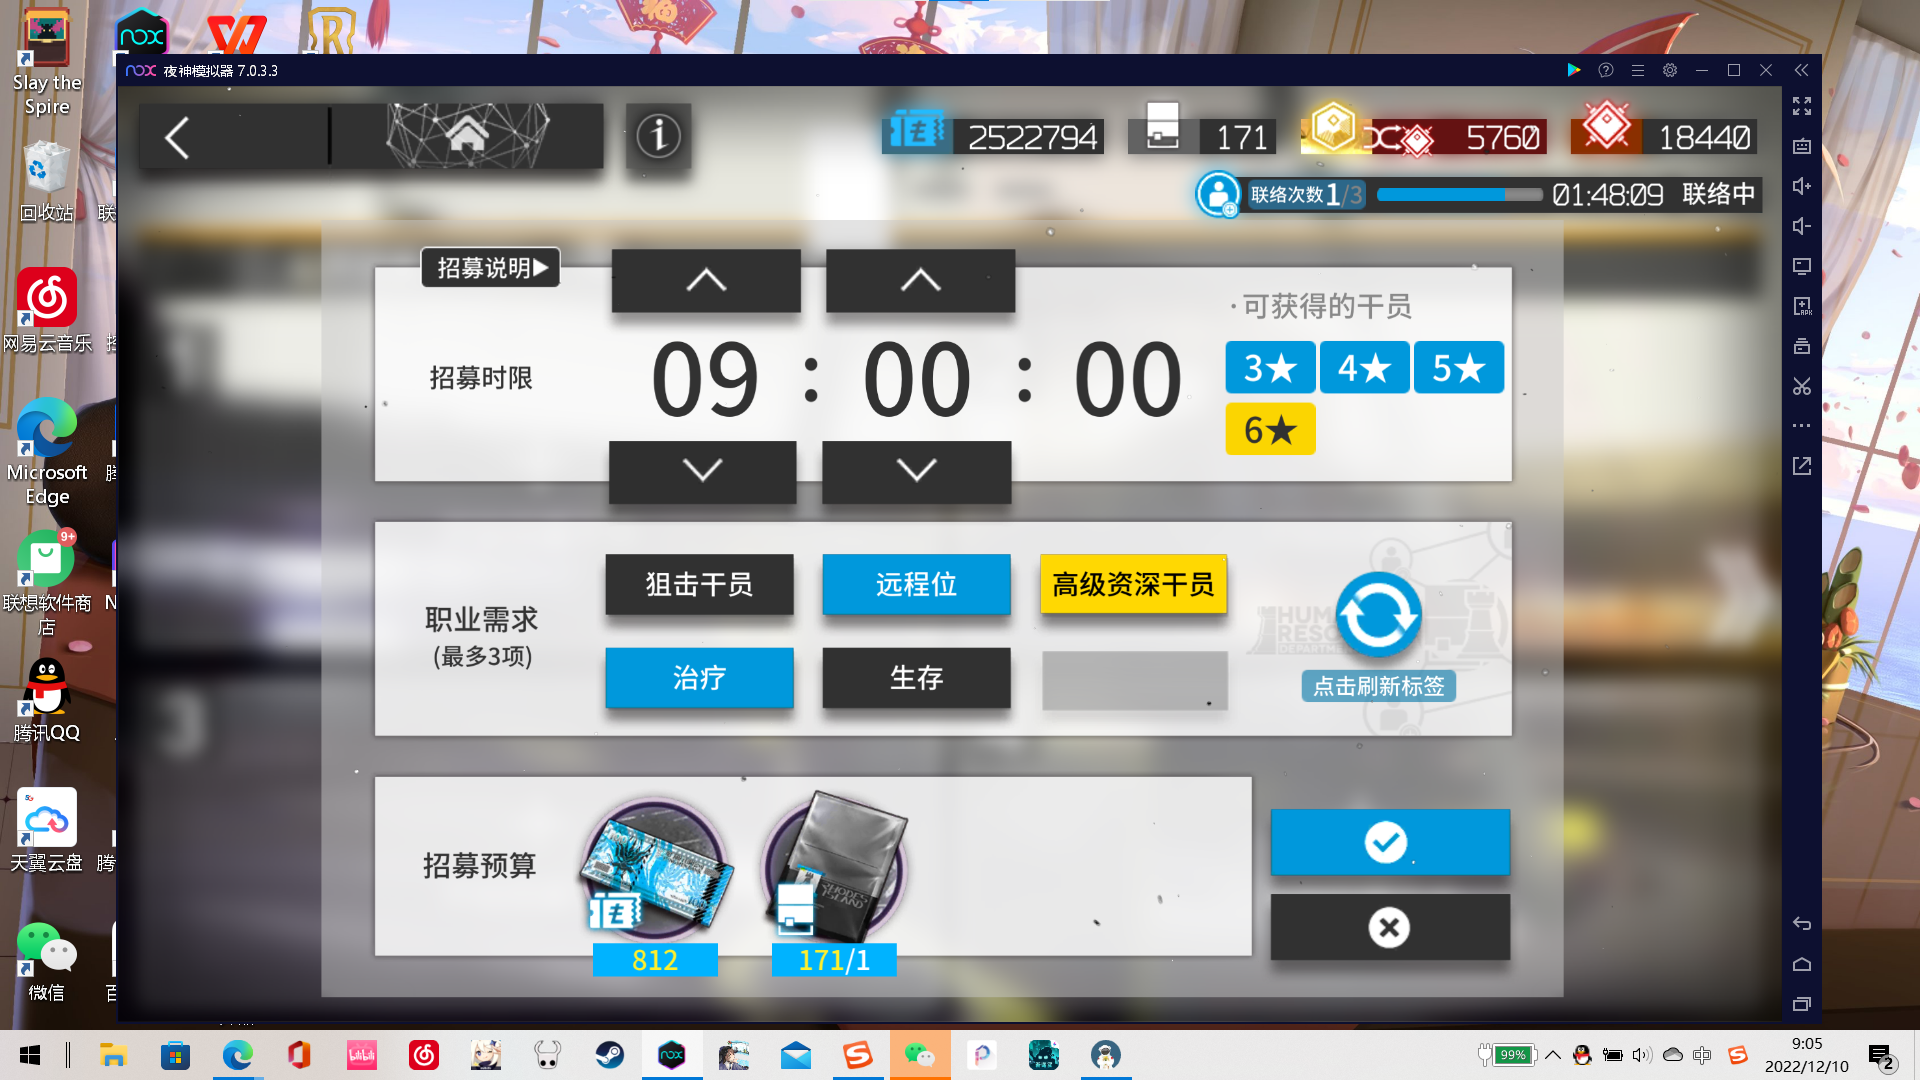
Task: Increase recruitment hours with up arrow
Action: [706, 281]
